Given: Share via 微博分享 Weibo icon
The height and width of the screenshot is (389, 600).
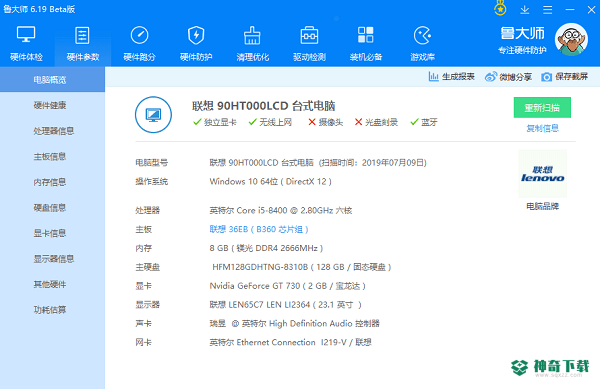Looking at the screenshot, I should [x=491, y=76].
